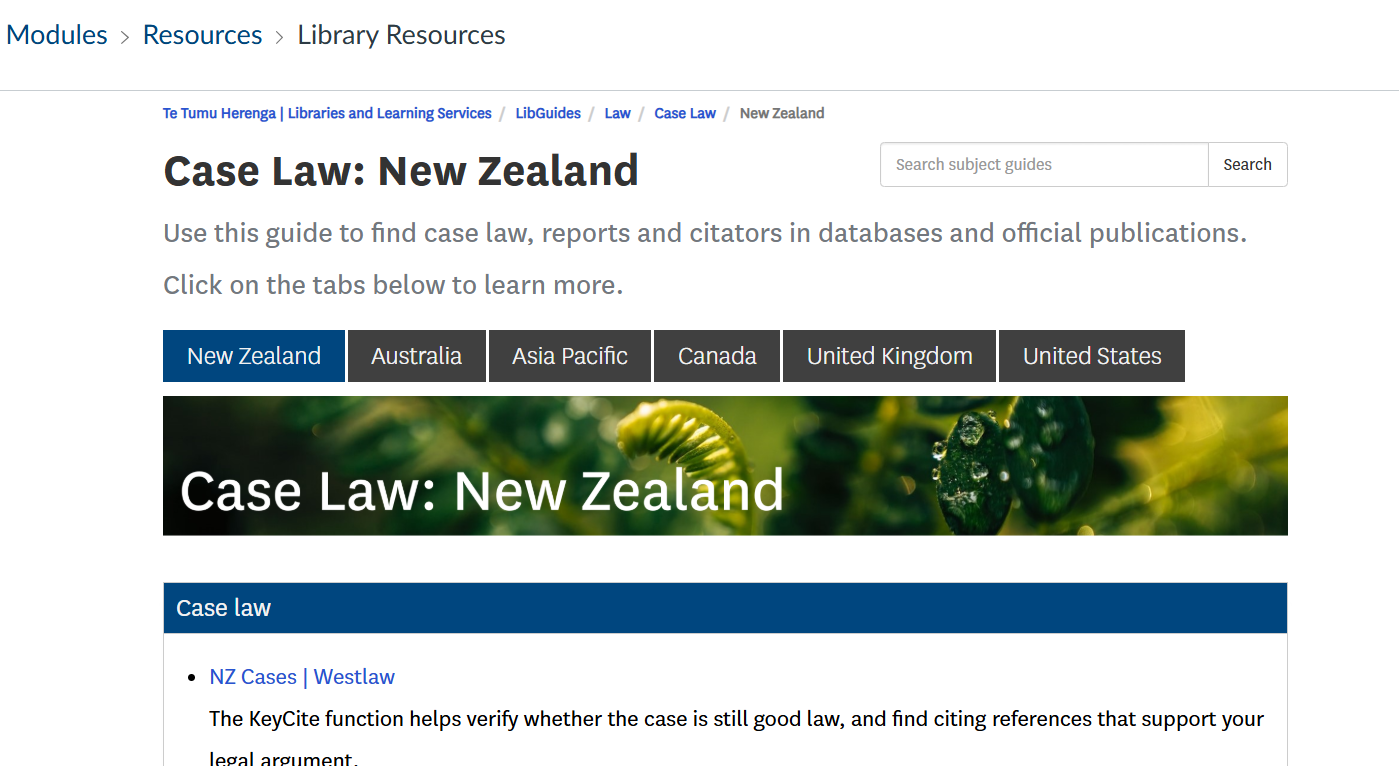Go to Modules in the breadcrumb
Image resolution: width=1399 pixels, height=768 pixels.
(57, 35)
